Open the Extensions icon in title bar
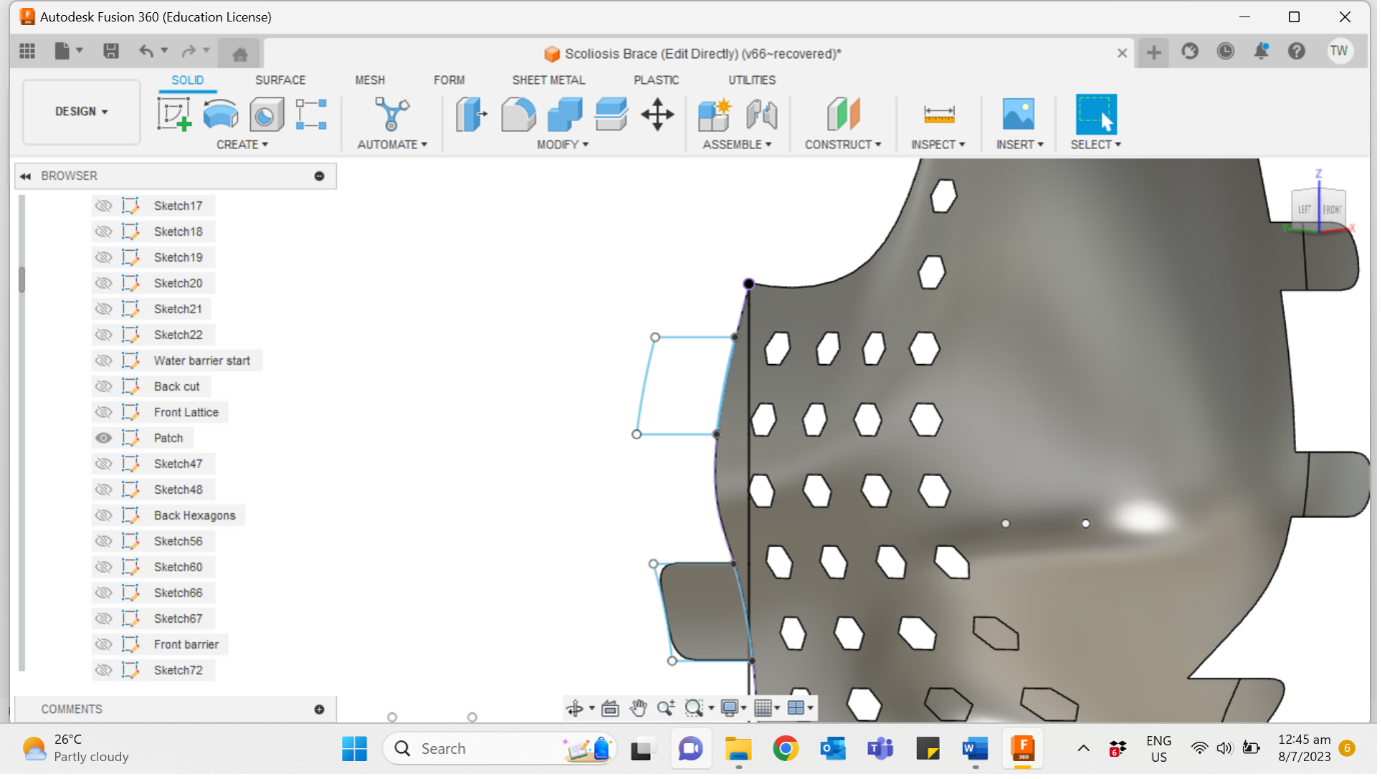Viewport: 1381px width, 779px height. (1190, 51)
